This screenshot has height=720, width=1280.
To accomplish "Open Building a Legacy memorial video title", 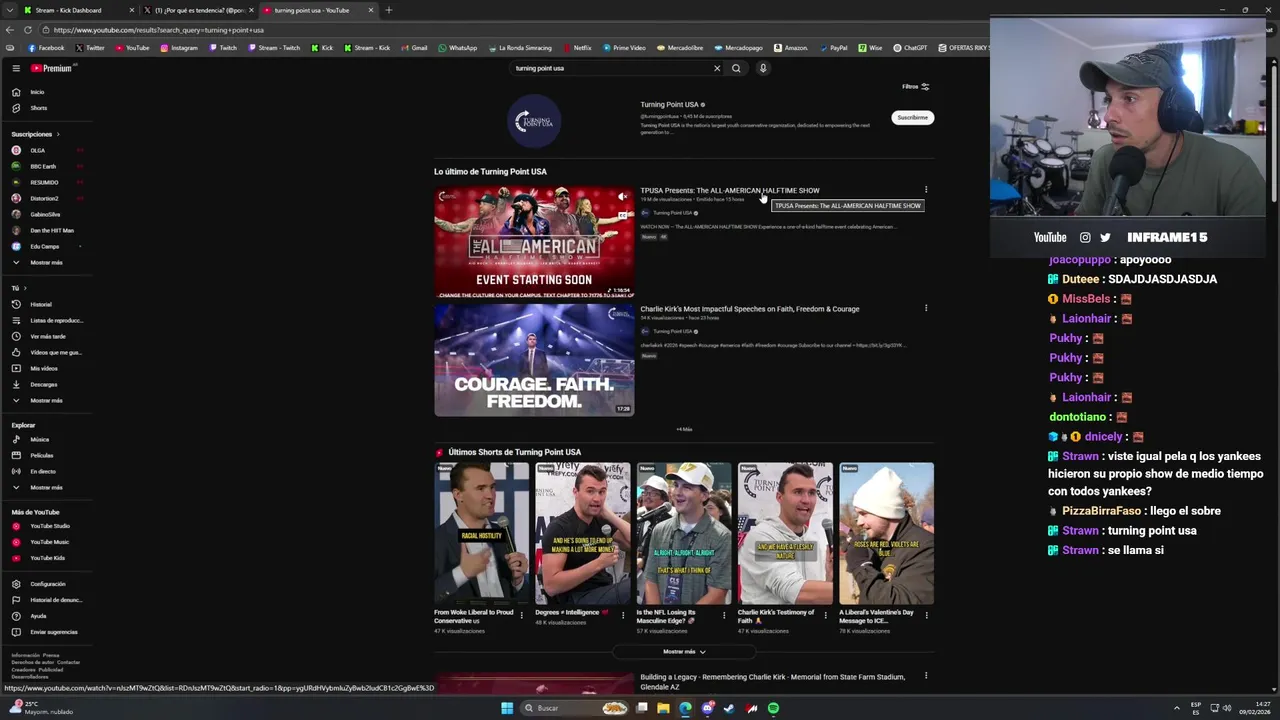I will [x=772, y=681].
